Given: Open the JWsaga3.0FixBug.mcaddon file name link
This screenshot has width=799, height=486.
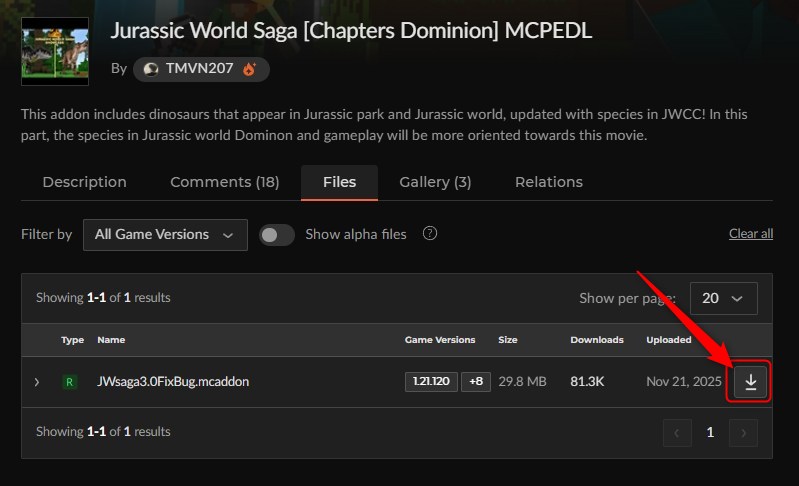Looking at the screenshot, I should tap(173, 382).
